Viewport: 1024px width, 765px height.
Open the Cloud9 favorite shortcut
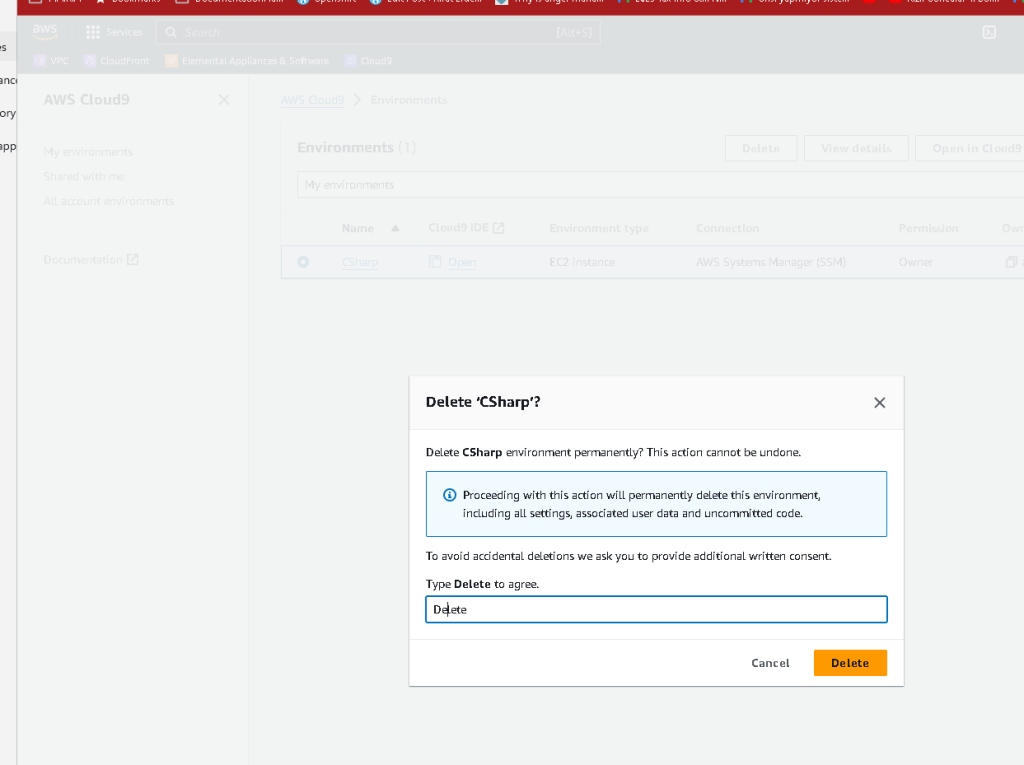[368, 61]
